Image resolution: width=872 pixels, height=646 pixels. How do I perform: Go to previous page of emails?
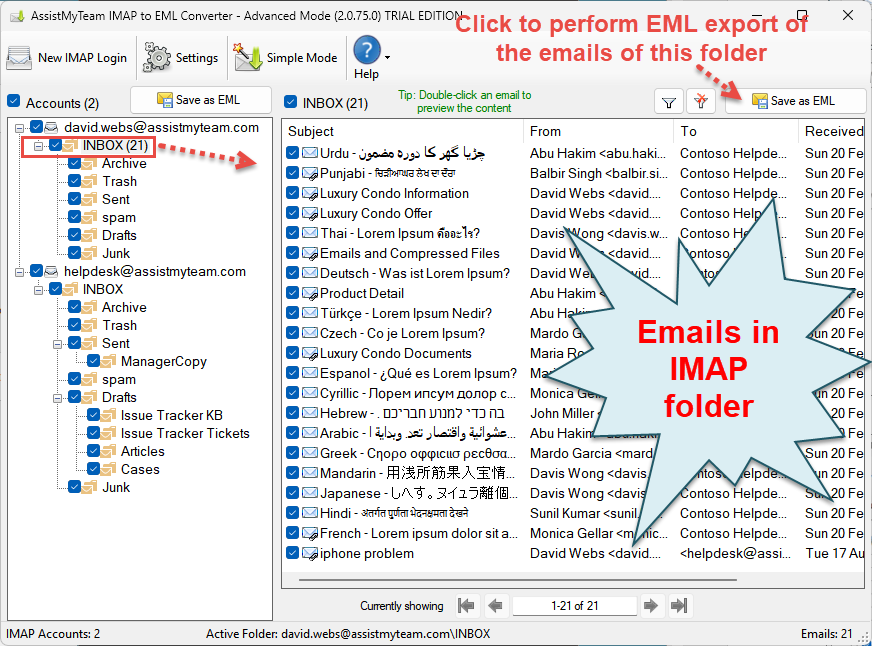[x=495, y=605]
